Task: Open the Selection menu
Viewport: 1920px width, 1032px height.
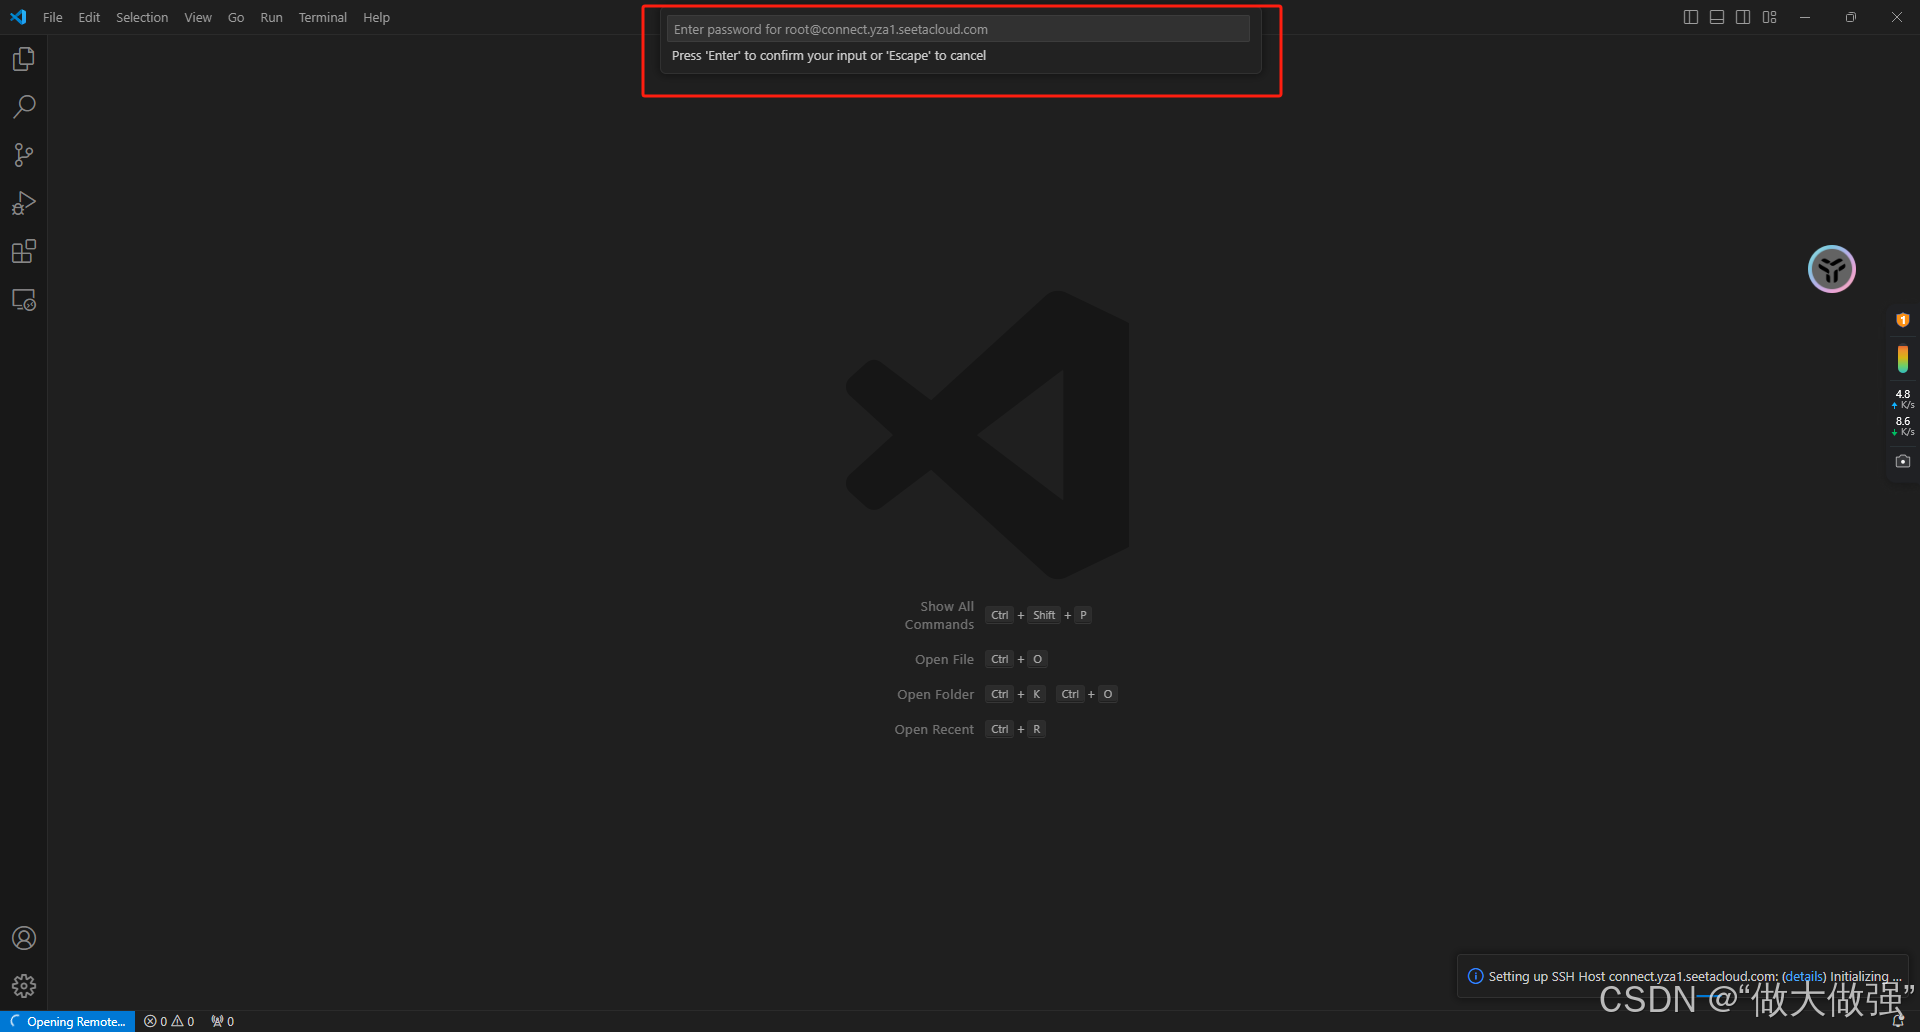Action: [142, 17]
